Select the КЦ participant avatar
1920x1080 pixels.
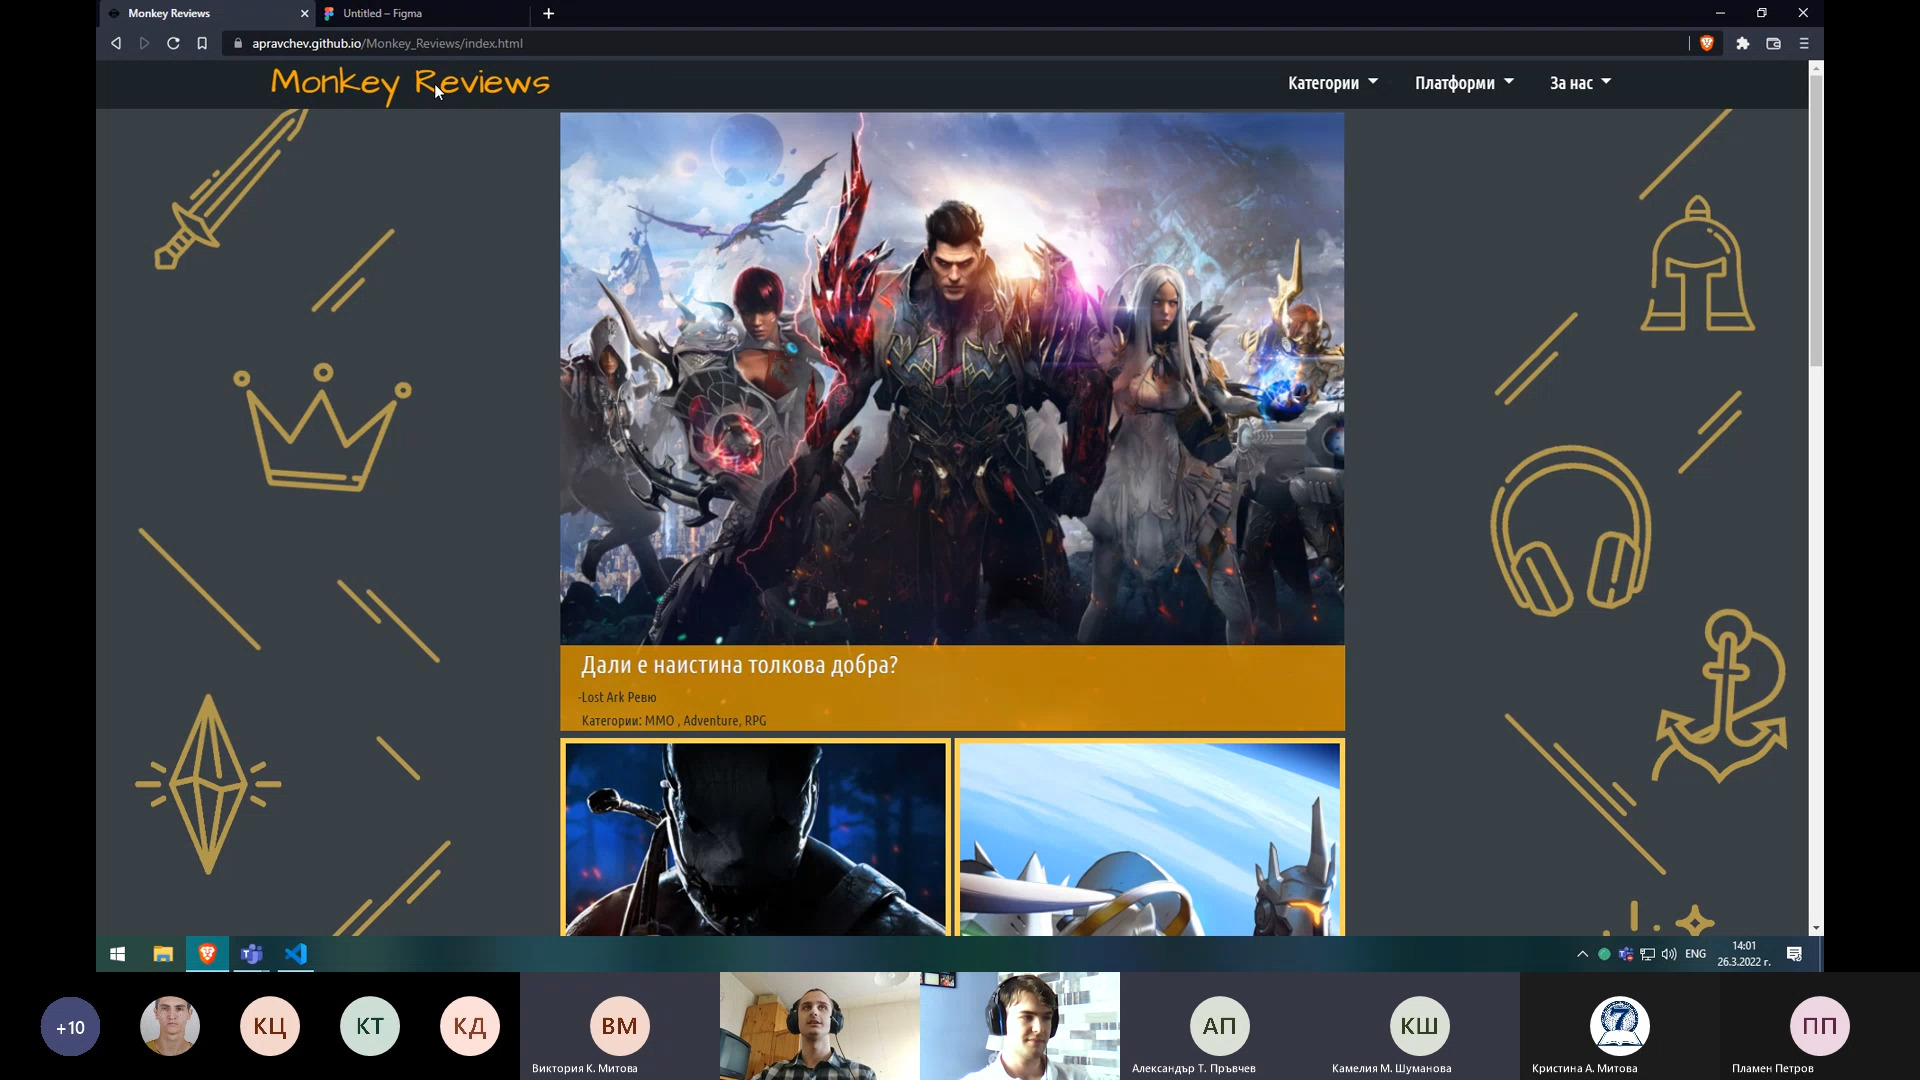click(x=270, y=1026)
